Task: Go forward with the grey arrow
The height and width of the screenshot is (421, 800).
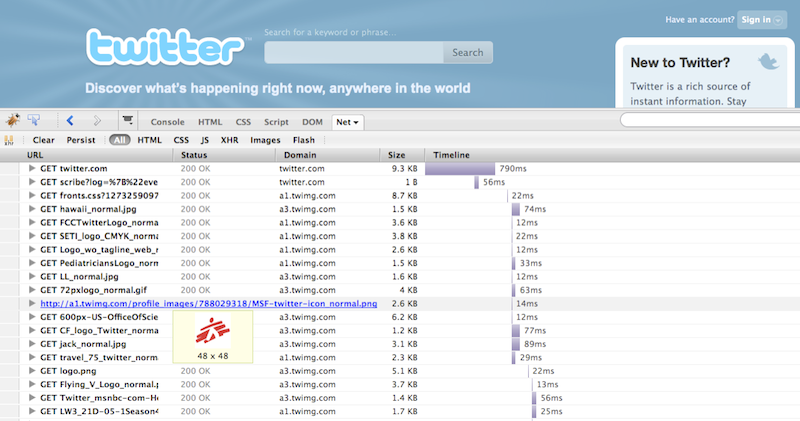Action: [x=96, y=120]
